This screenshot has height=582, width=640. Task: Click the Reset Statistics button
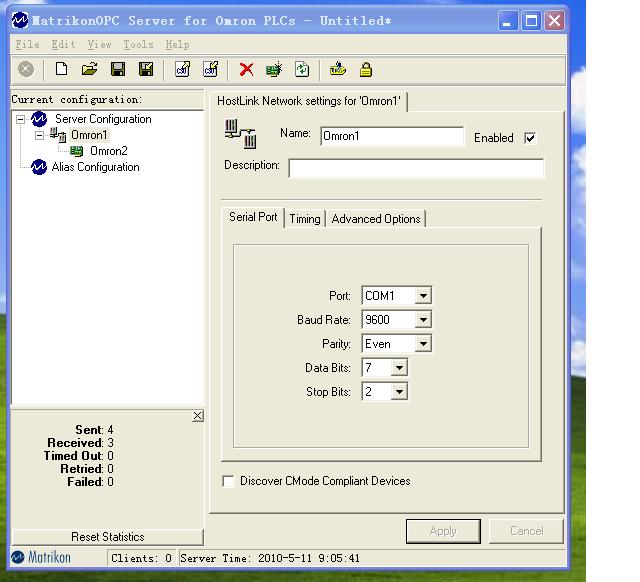tap(108, 537)
